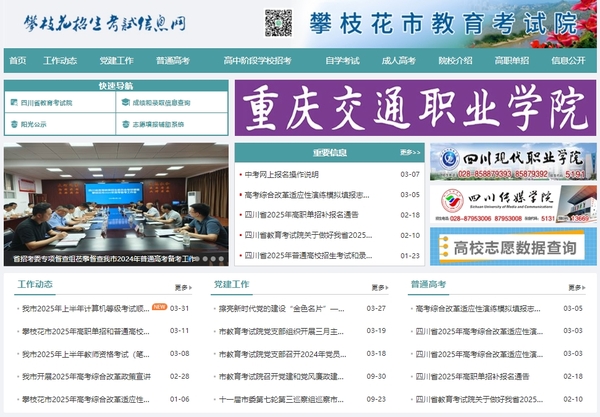Open 中考网上报名操作说明 news item
Image resolution: width=600 pixels, height=417 pixels.
point(282,174)
